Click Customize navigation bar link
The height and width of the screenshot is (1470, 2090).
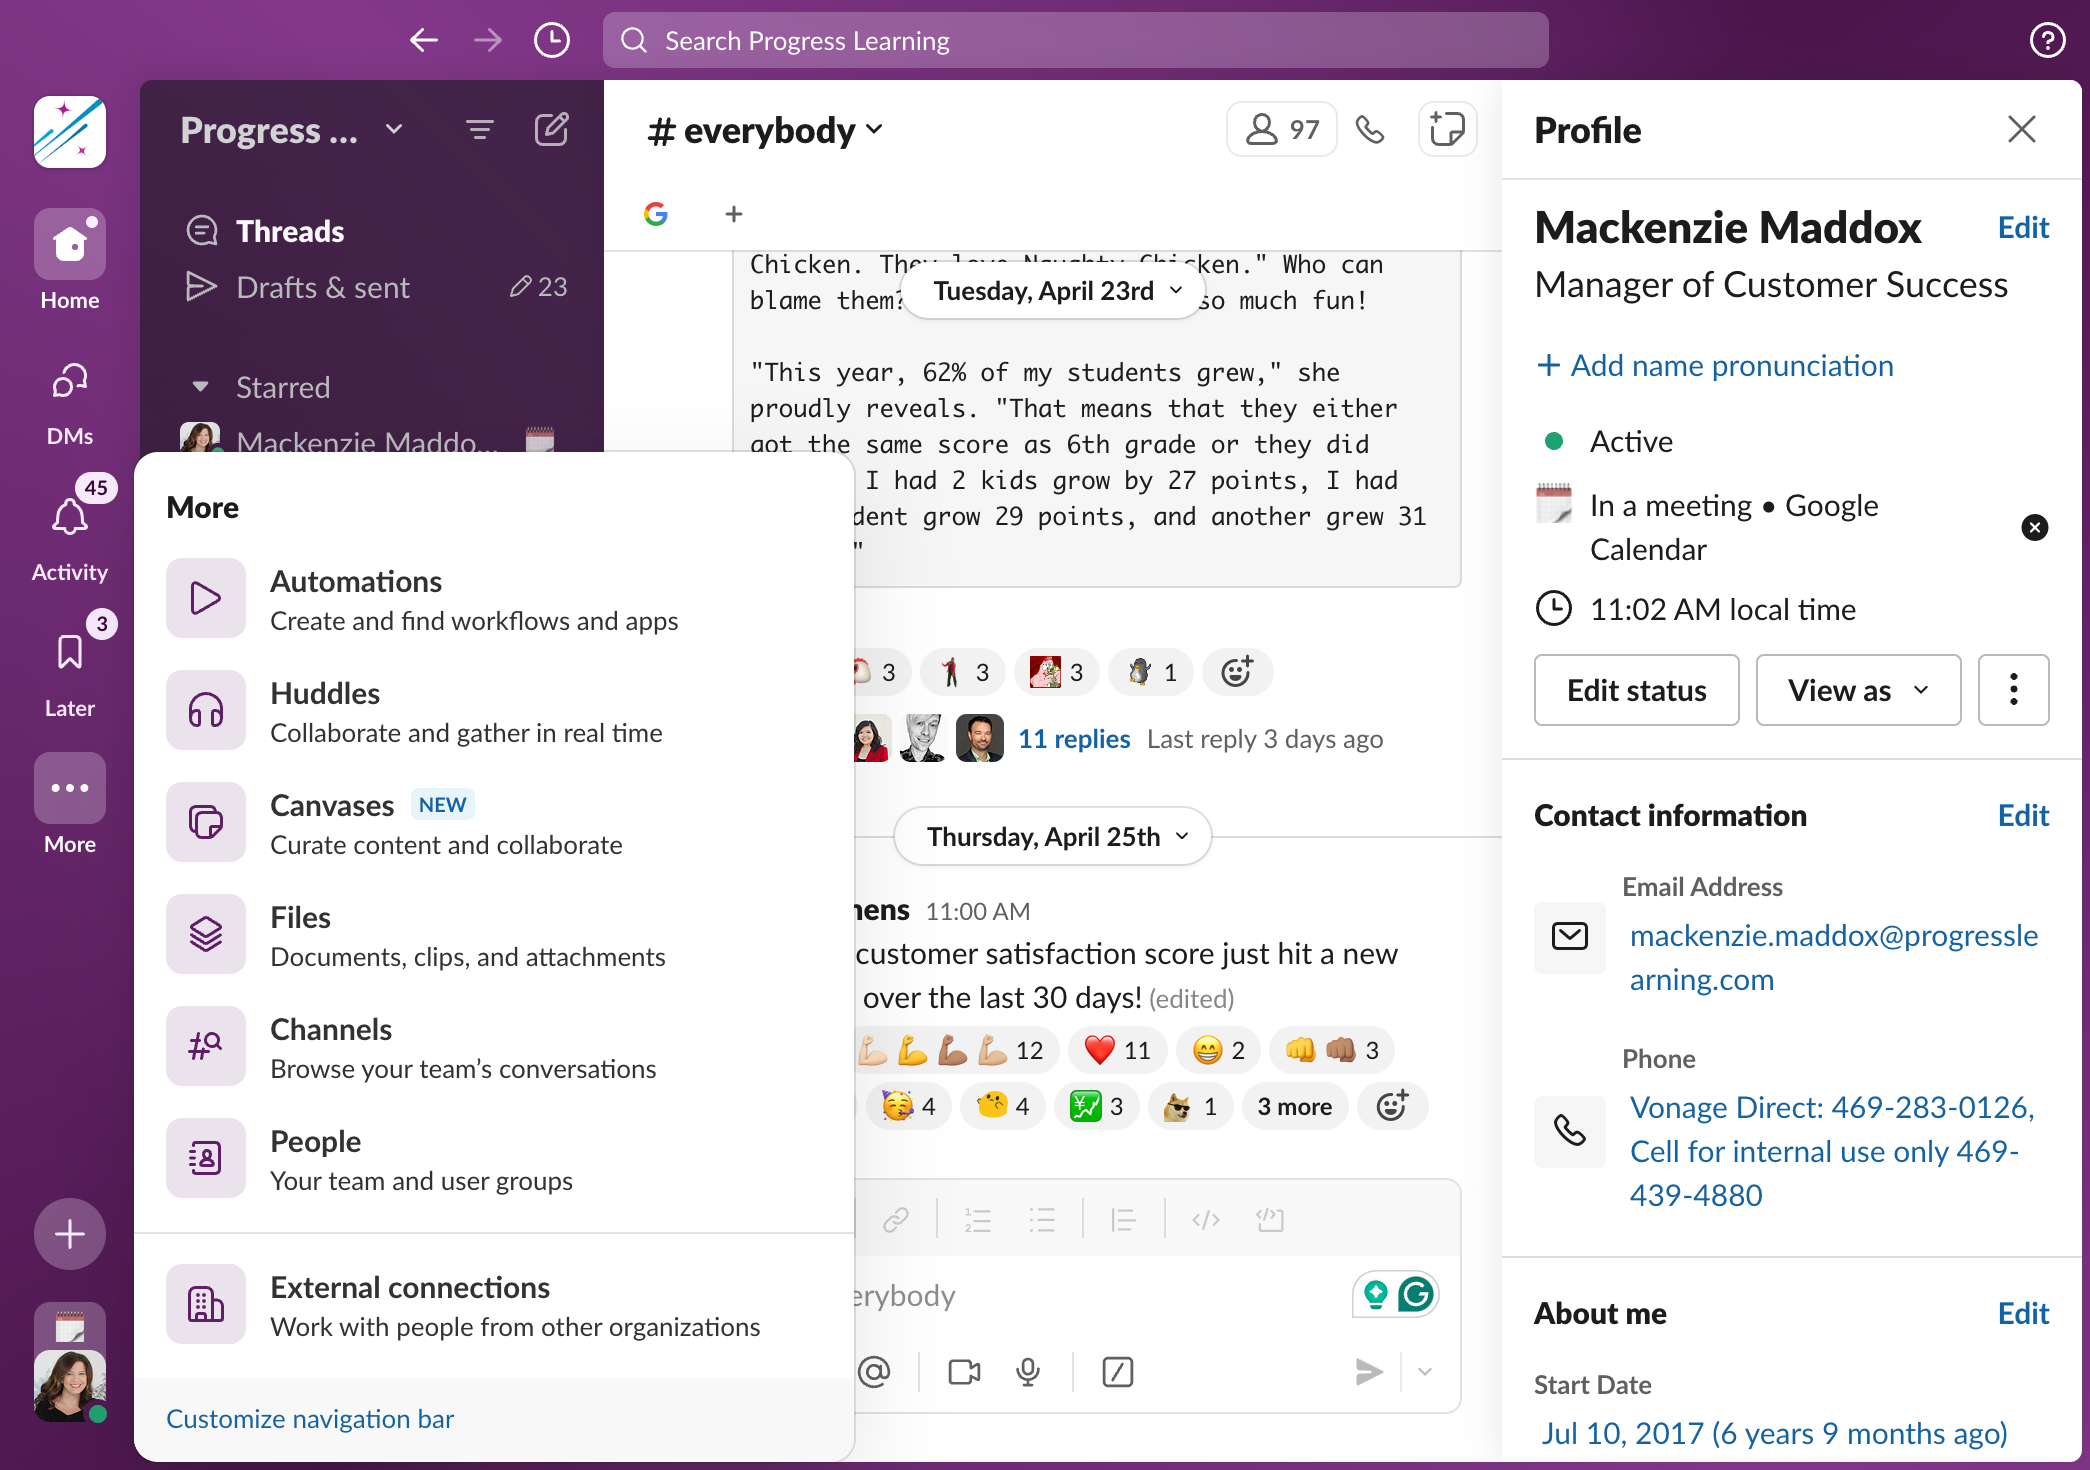pyautogui.click(x=310, y=1419)
